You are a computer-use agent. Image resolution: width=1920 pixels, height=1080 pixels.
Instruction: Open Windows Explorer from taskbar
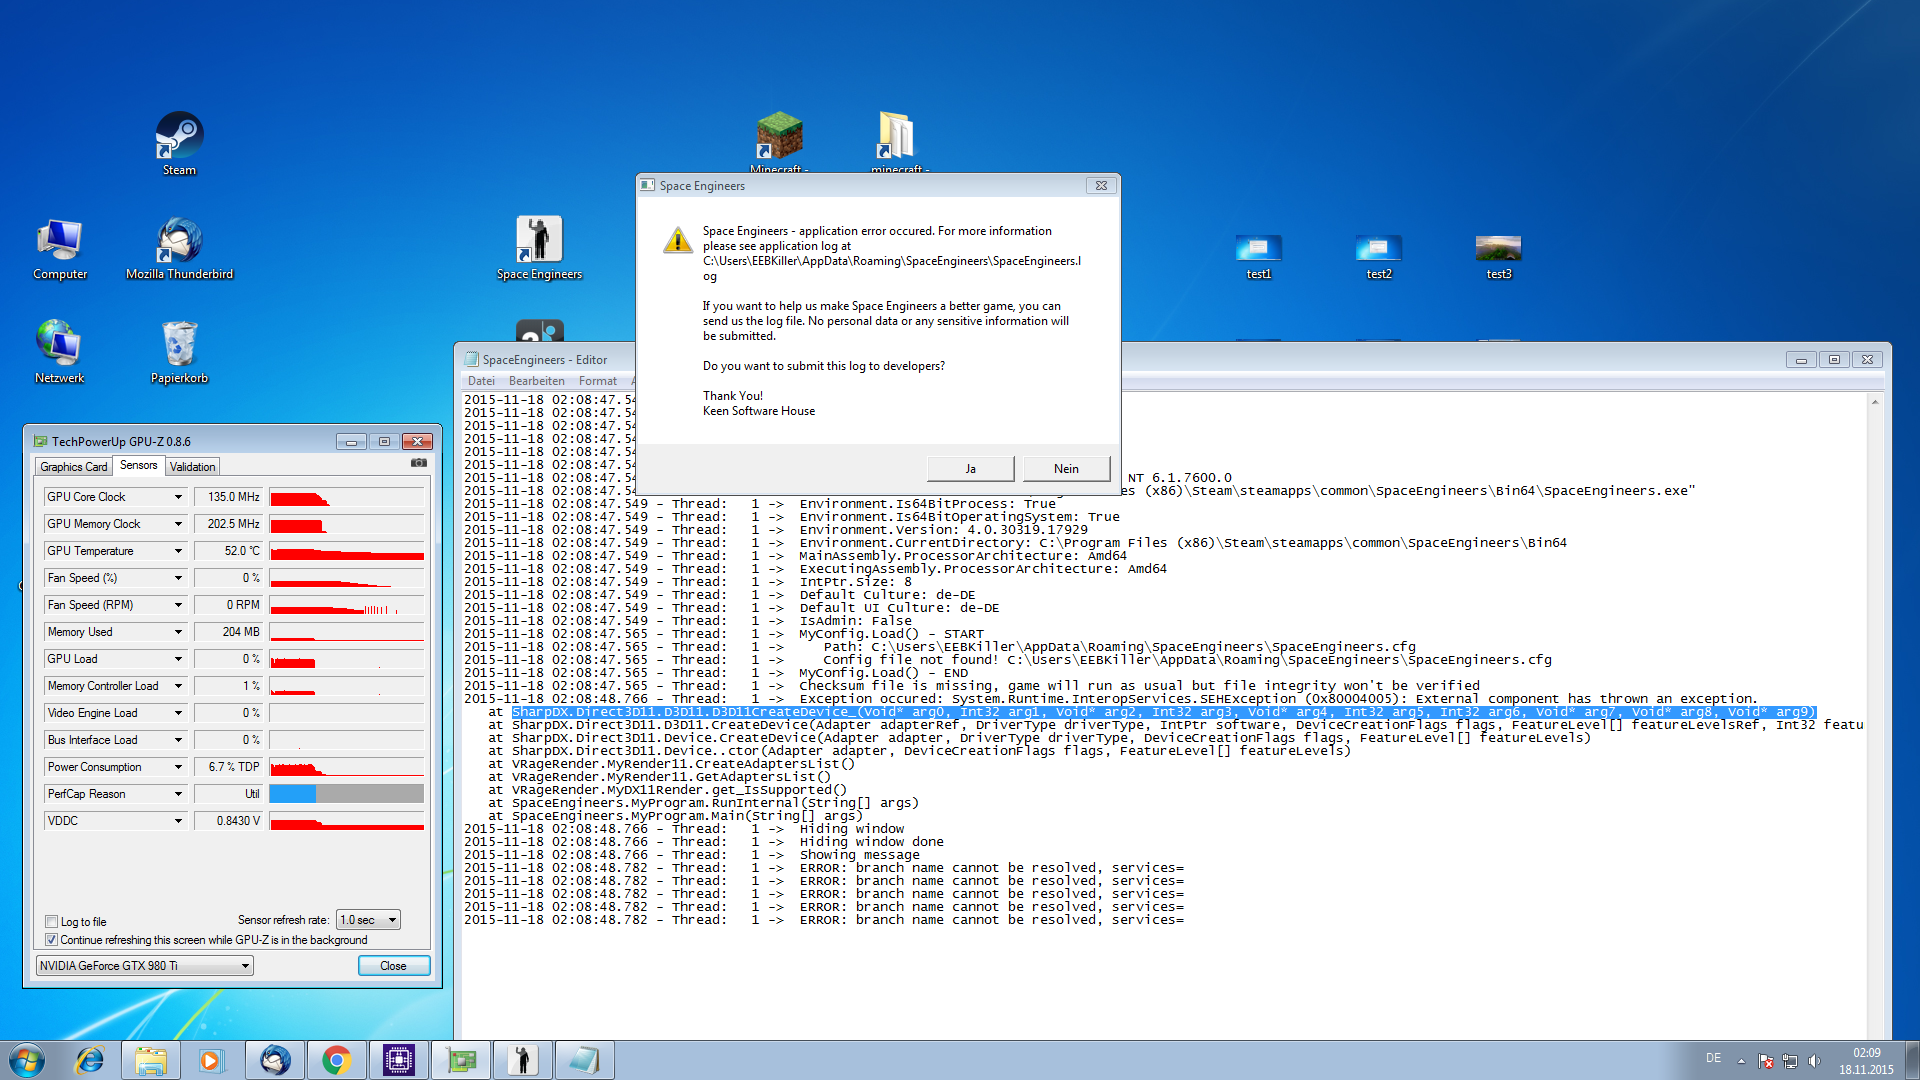point(151,1060)
